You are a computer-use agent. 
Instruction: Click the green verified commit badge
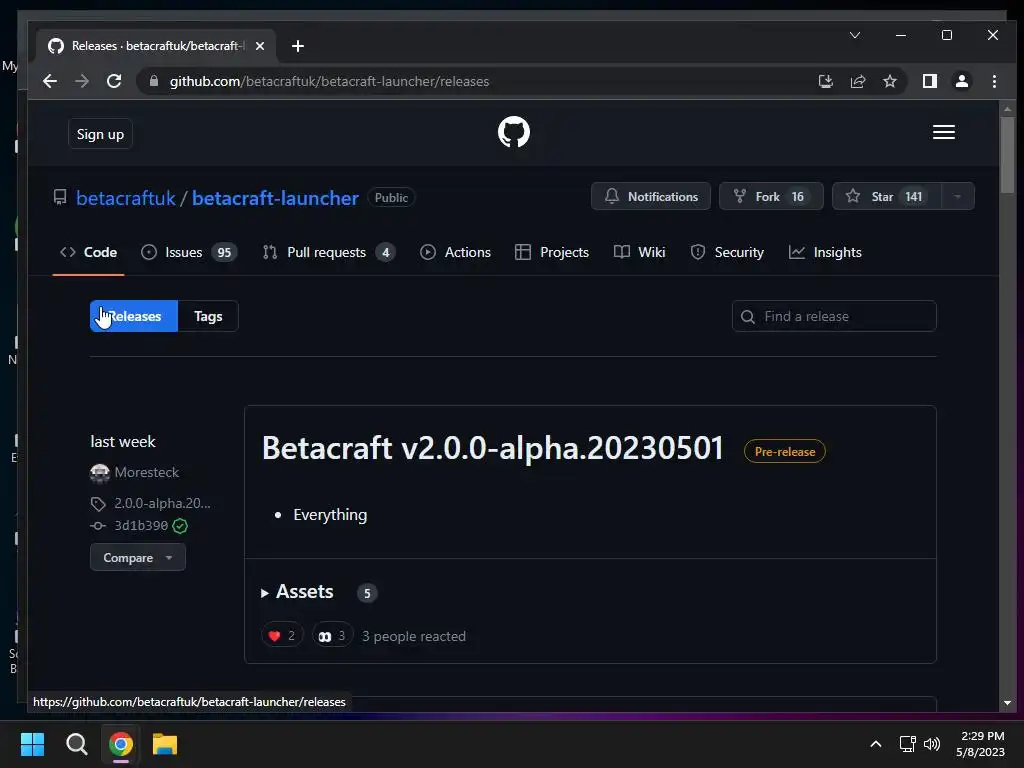tap(180, 526)
